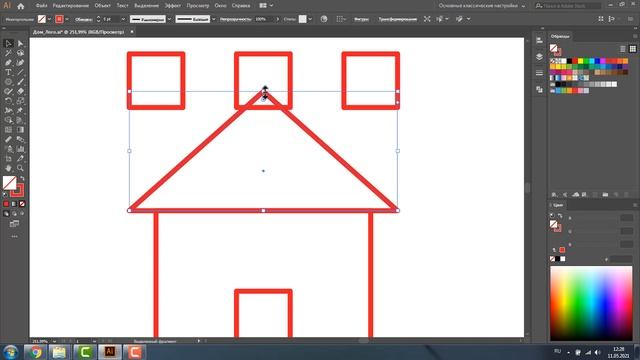Switch to Draw Normal mode

point(6,213)
